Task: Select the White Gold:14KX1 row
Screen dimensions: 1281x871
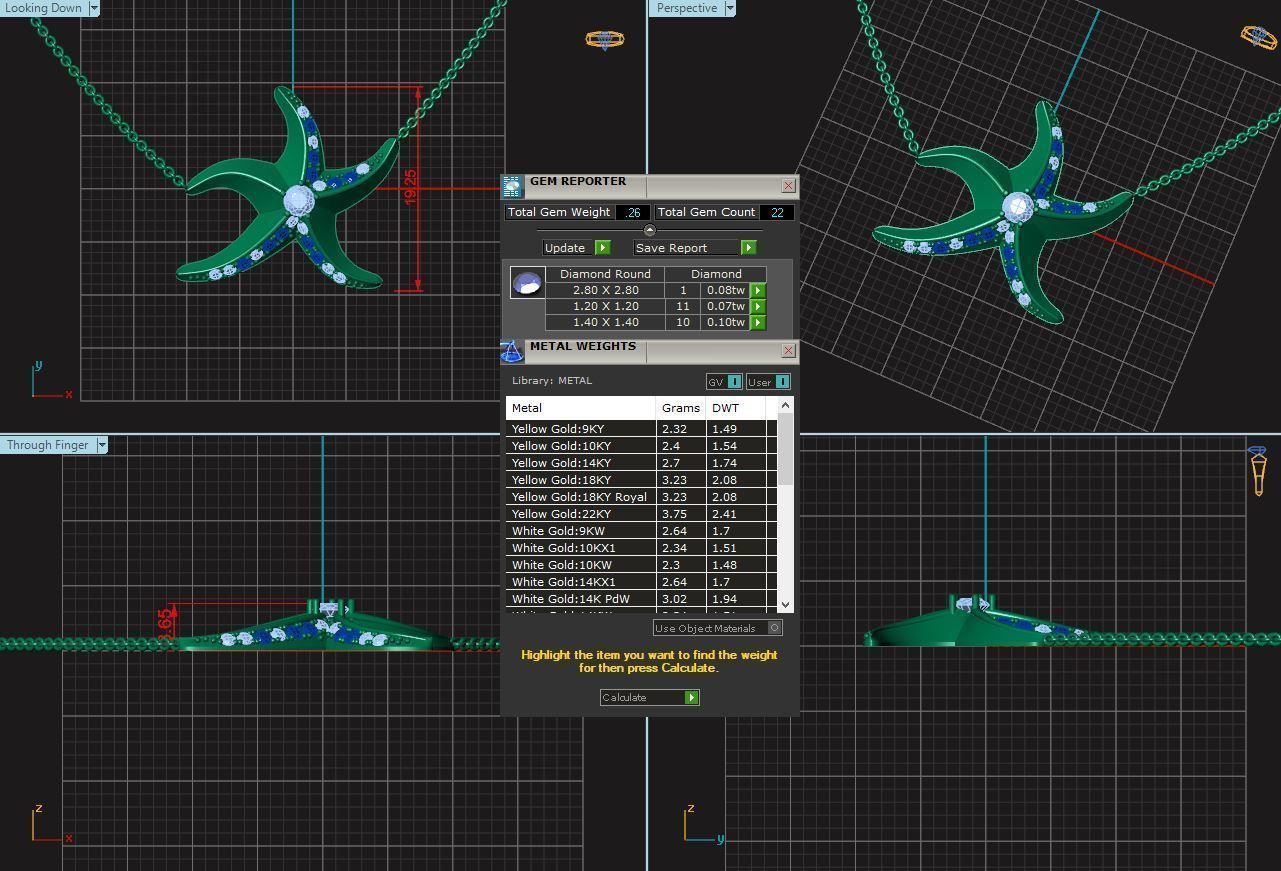Action: point(641,582)
